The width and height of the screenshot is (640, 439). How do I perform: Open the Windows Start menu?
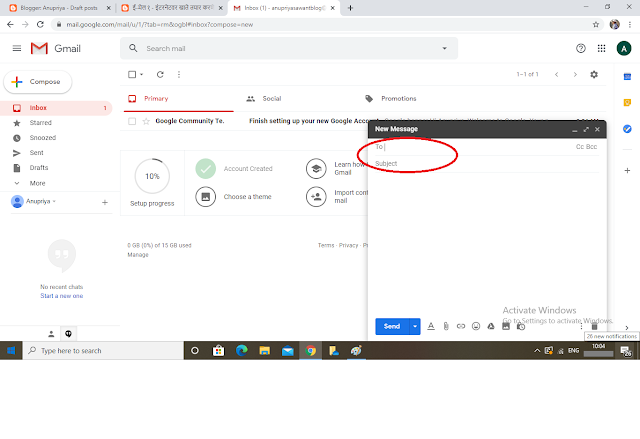(x=11, y=351)
